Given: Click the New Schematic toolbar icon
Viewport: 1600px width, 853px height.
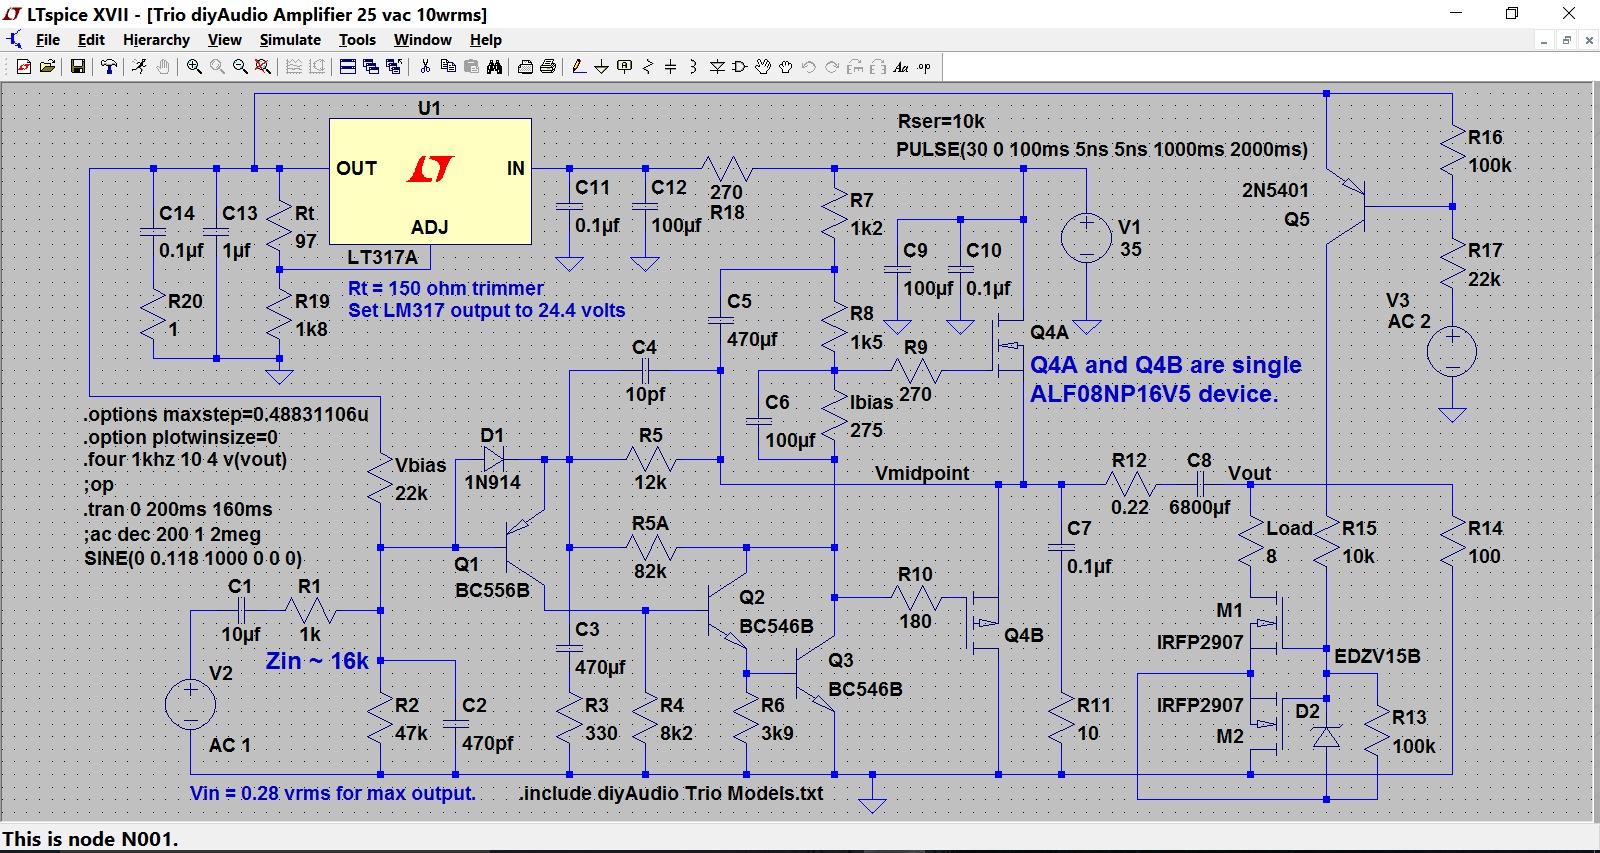Looking at the screenshot, I should click(24, 67).
